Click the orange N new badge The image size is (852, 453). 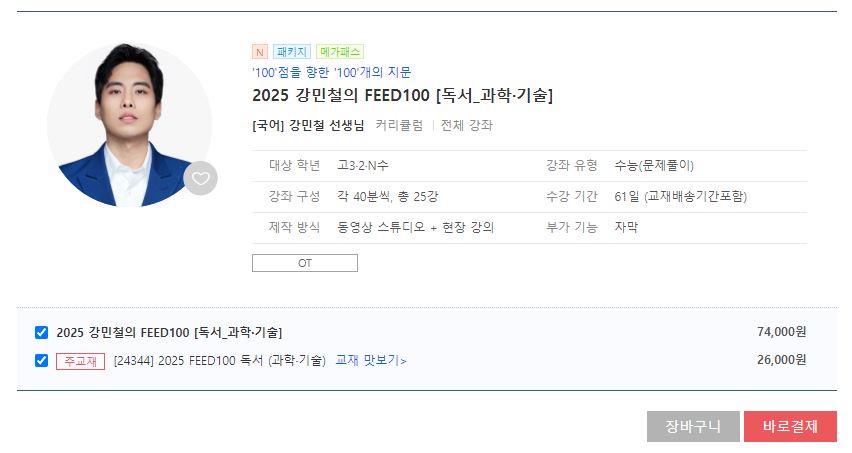(x=260, y=51)
